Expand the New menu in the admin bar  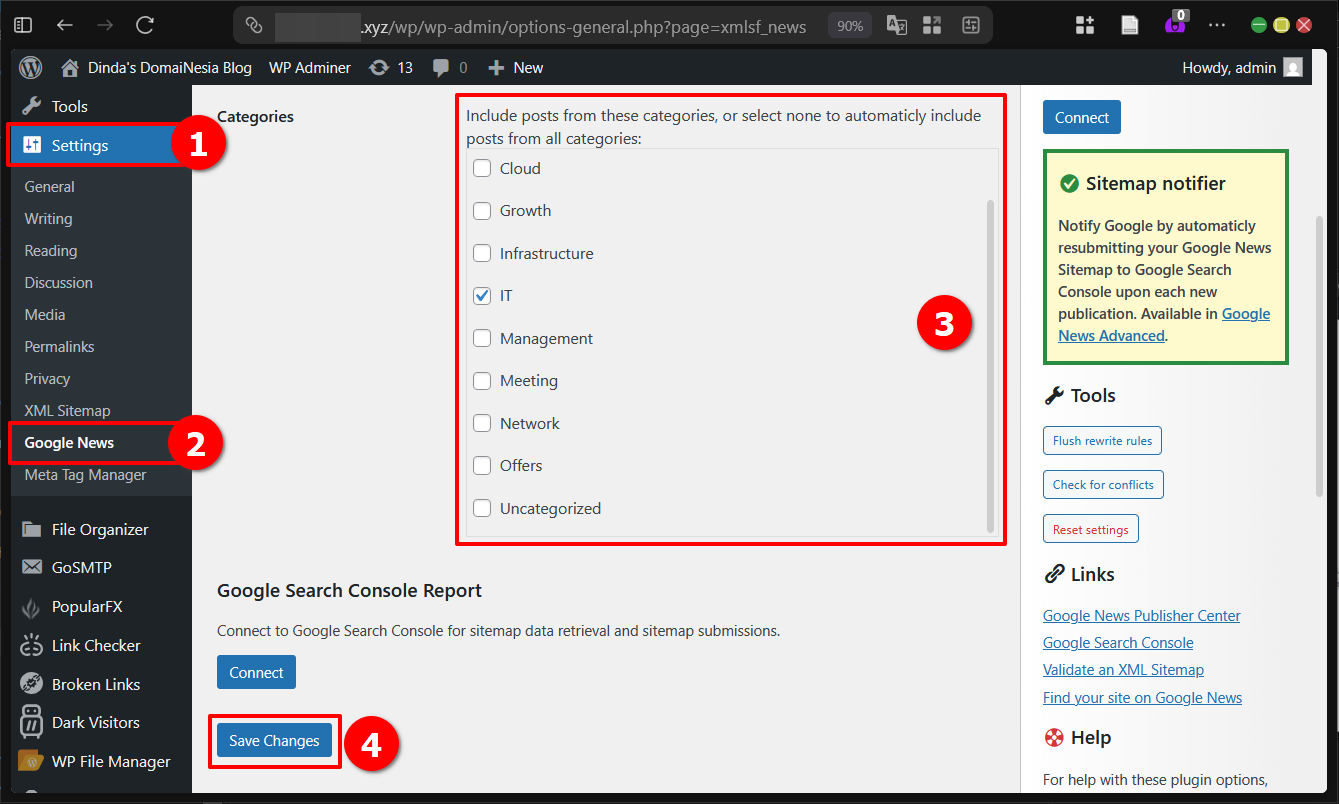coord(515,67)
